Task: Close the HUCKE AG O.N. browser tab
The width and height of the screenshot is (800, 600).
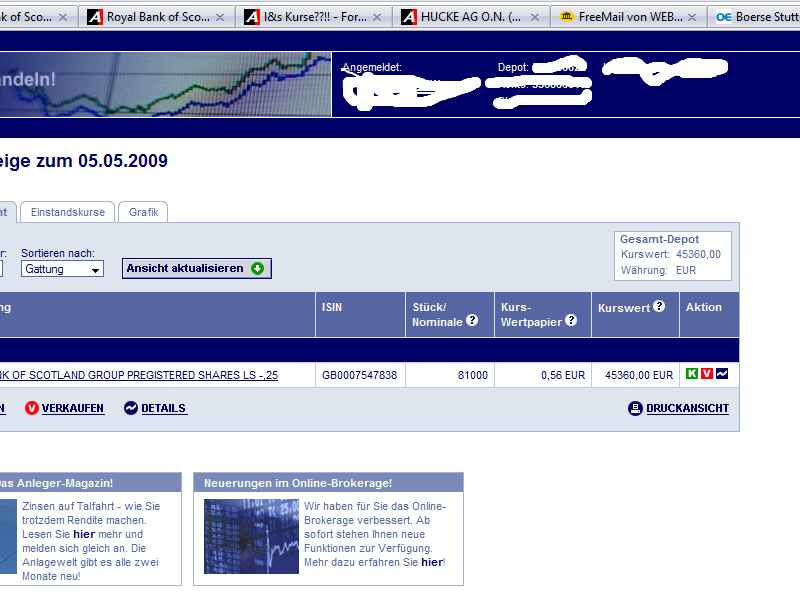Action: tap(535, 17)
